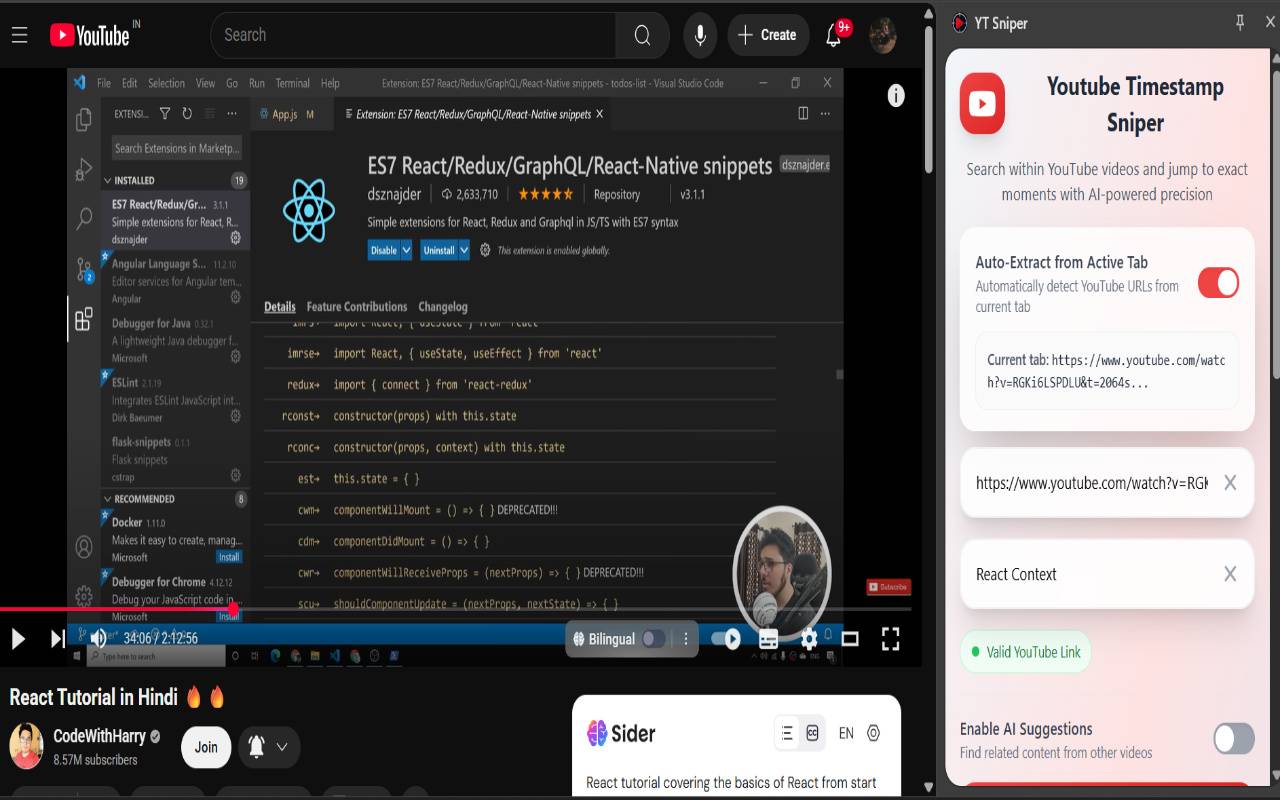Toggle subtitles with the CC icon

768,638
